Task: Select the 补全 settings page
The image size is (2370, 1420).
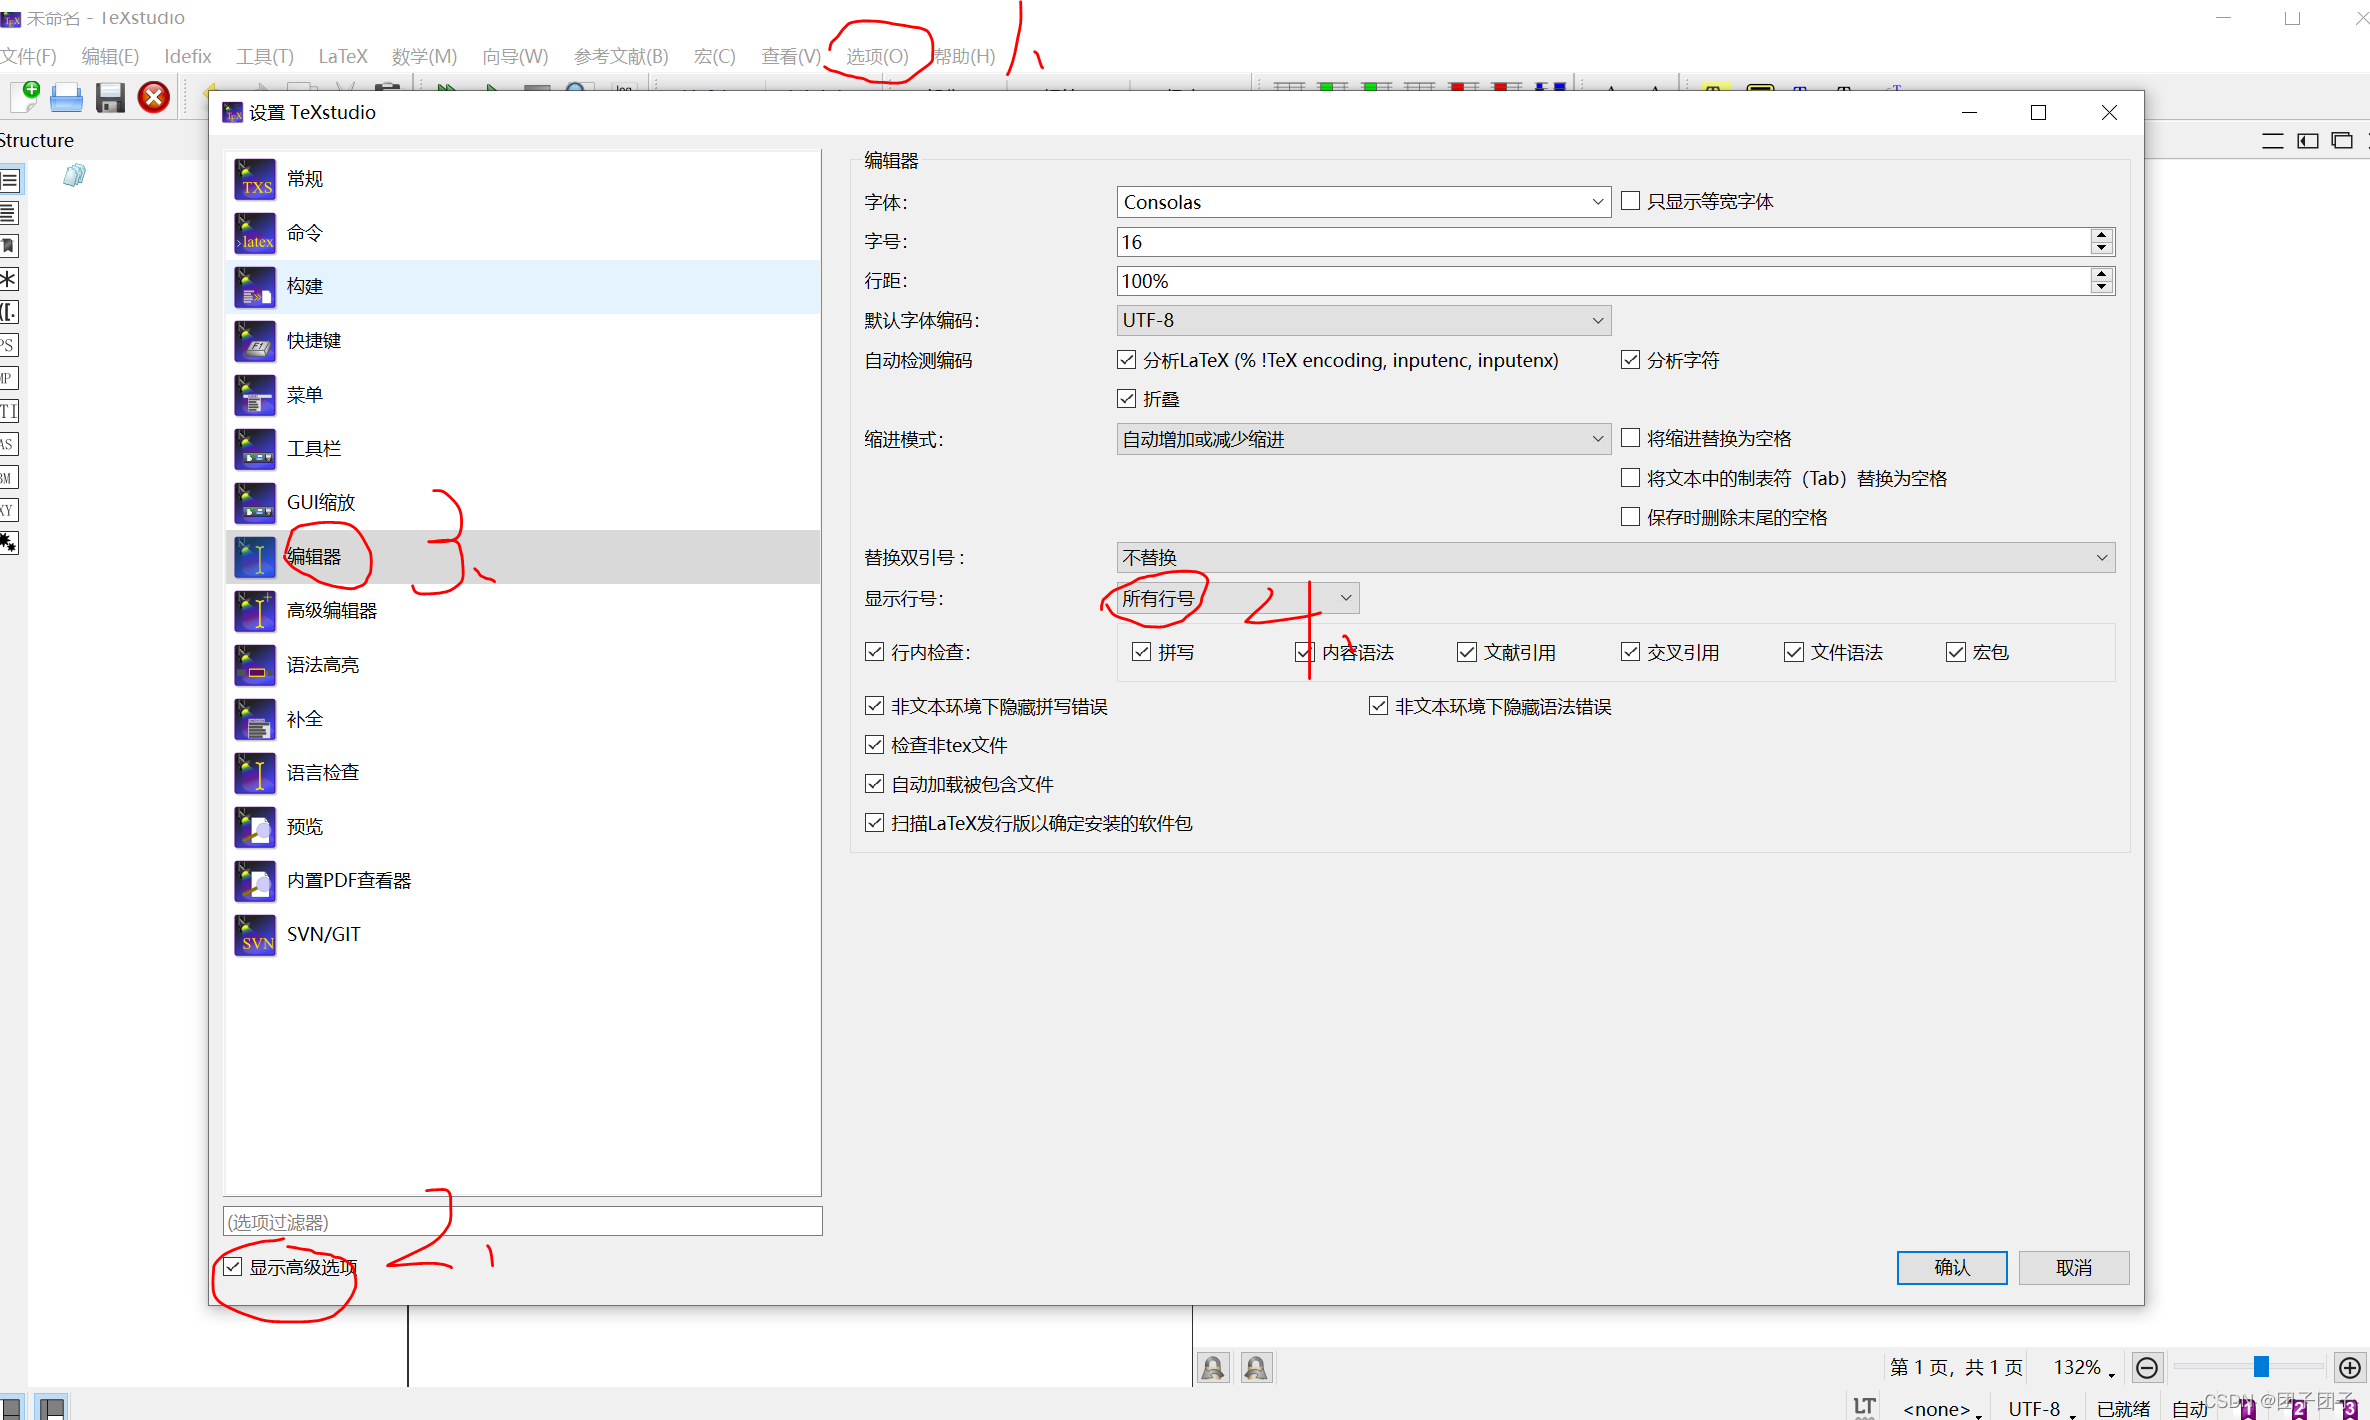Action: coord(522,719)
